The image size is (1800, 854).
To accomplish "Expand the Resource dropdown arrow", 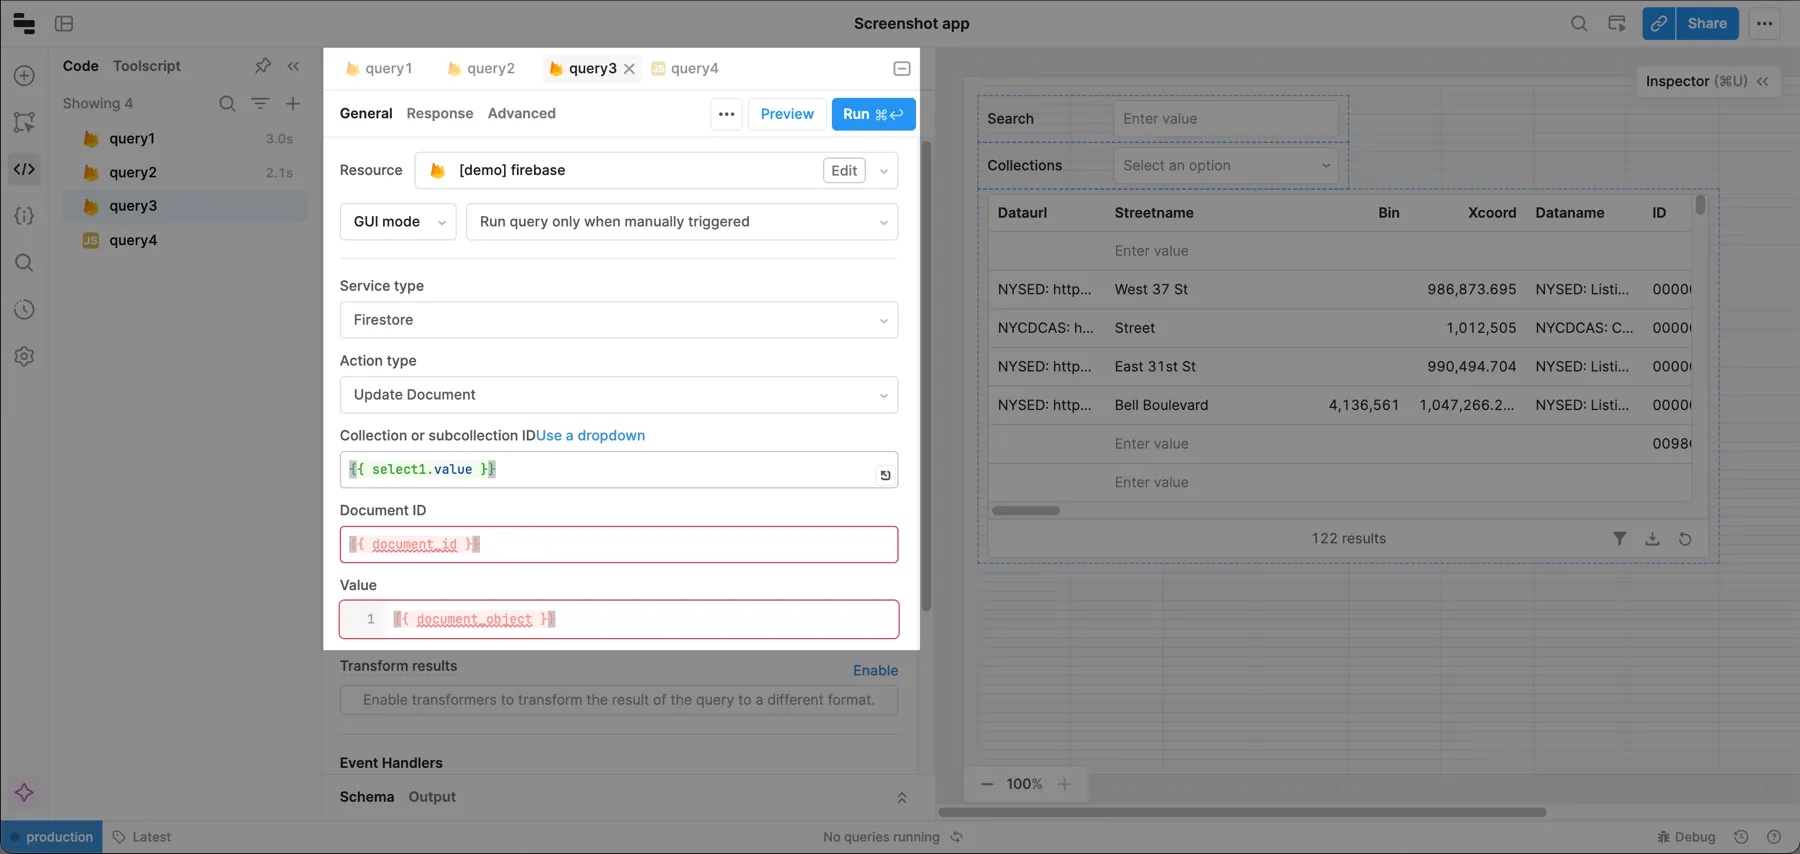I will point(884,171).
